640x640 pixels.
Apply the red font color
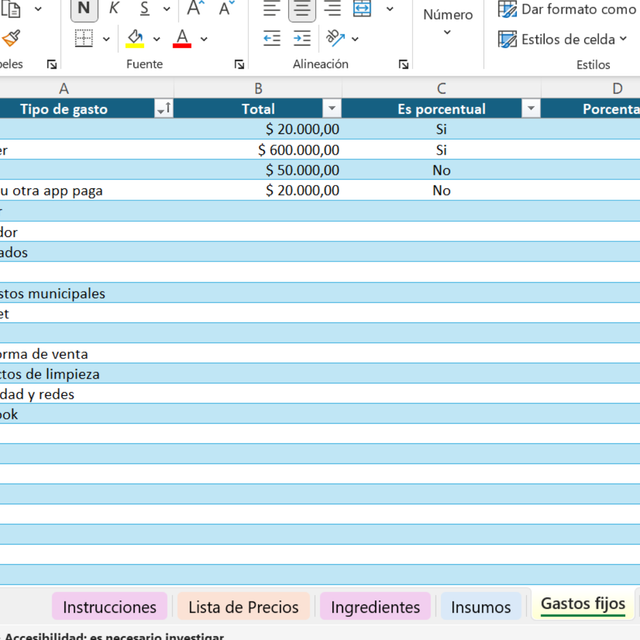tap(182, 39)
